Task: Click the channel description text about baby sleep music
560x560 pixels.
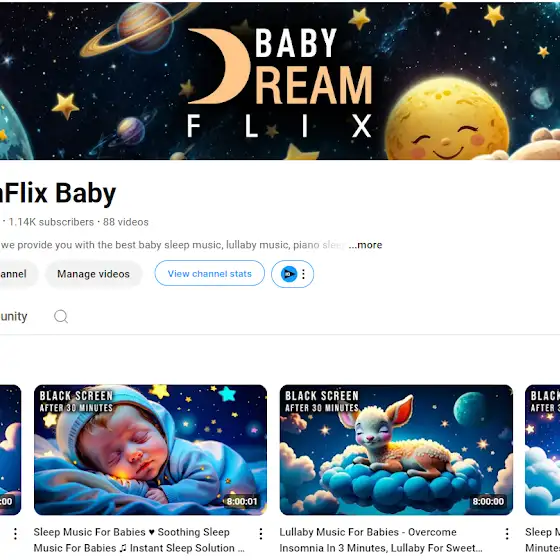Action: (x=173, y=245)
